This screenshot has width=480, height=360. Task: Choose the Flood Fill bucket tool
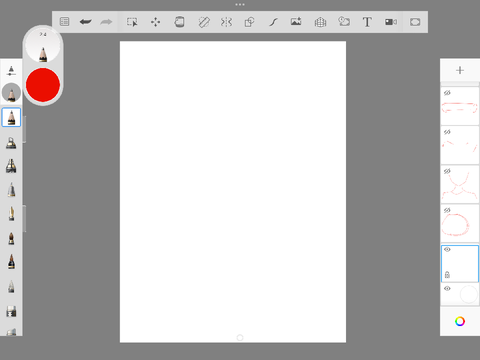point(179,22)
